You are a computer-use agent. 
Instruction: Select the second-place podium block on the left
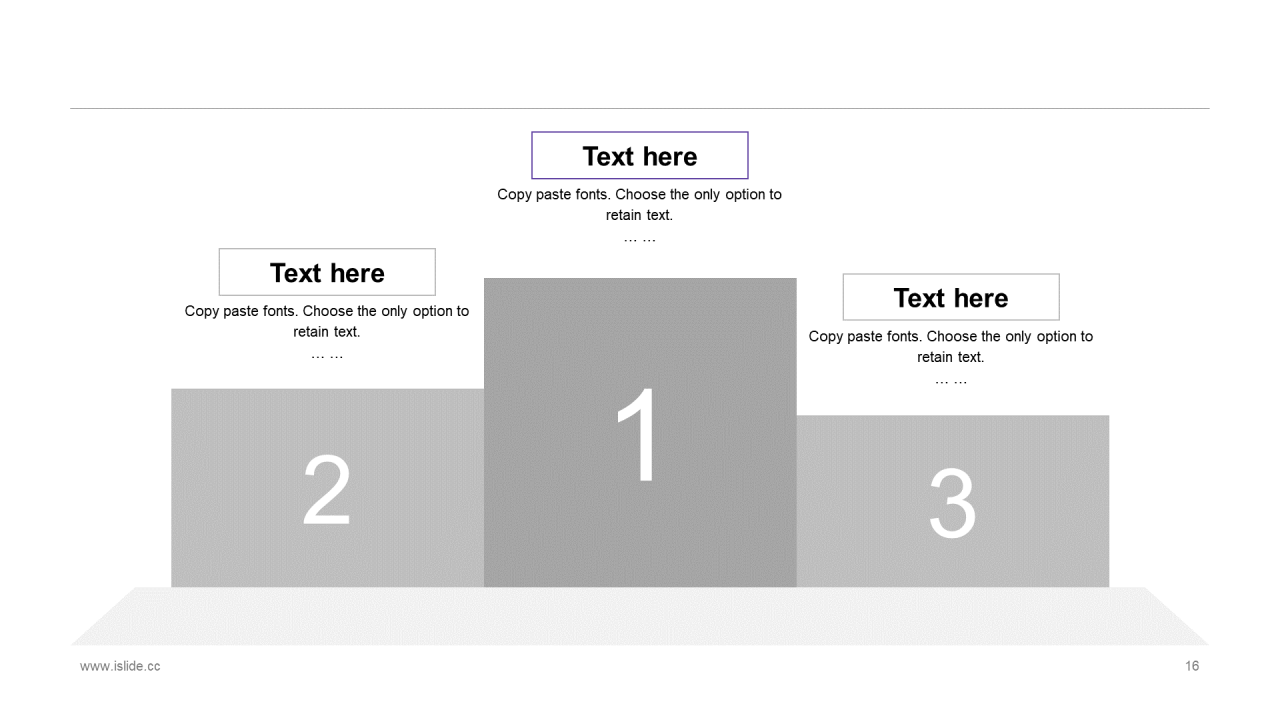(327, 488)
